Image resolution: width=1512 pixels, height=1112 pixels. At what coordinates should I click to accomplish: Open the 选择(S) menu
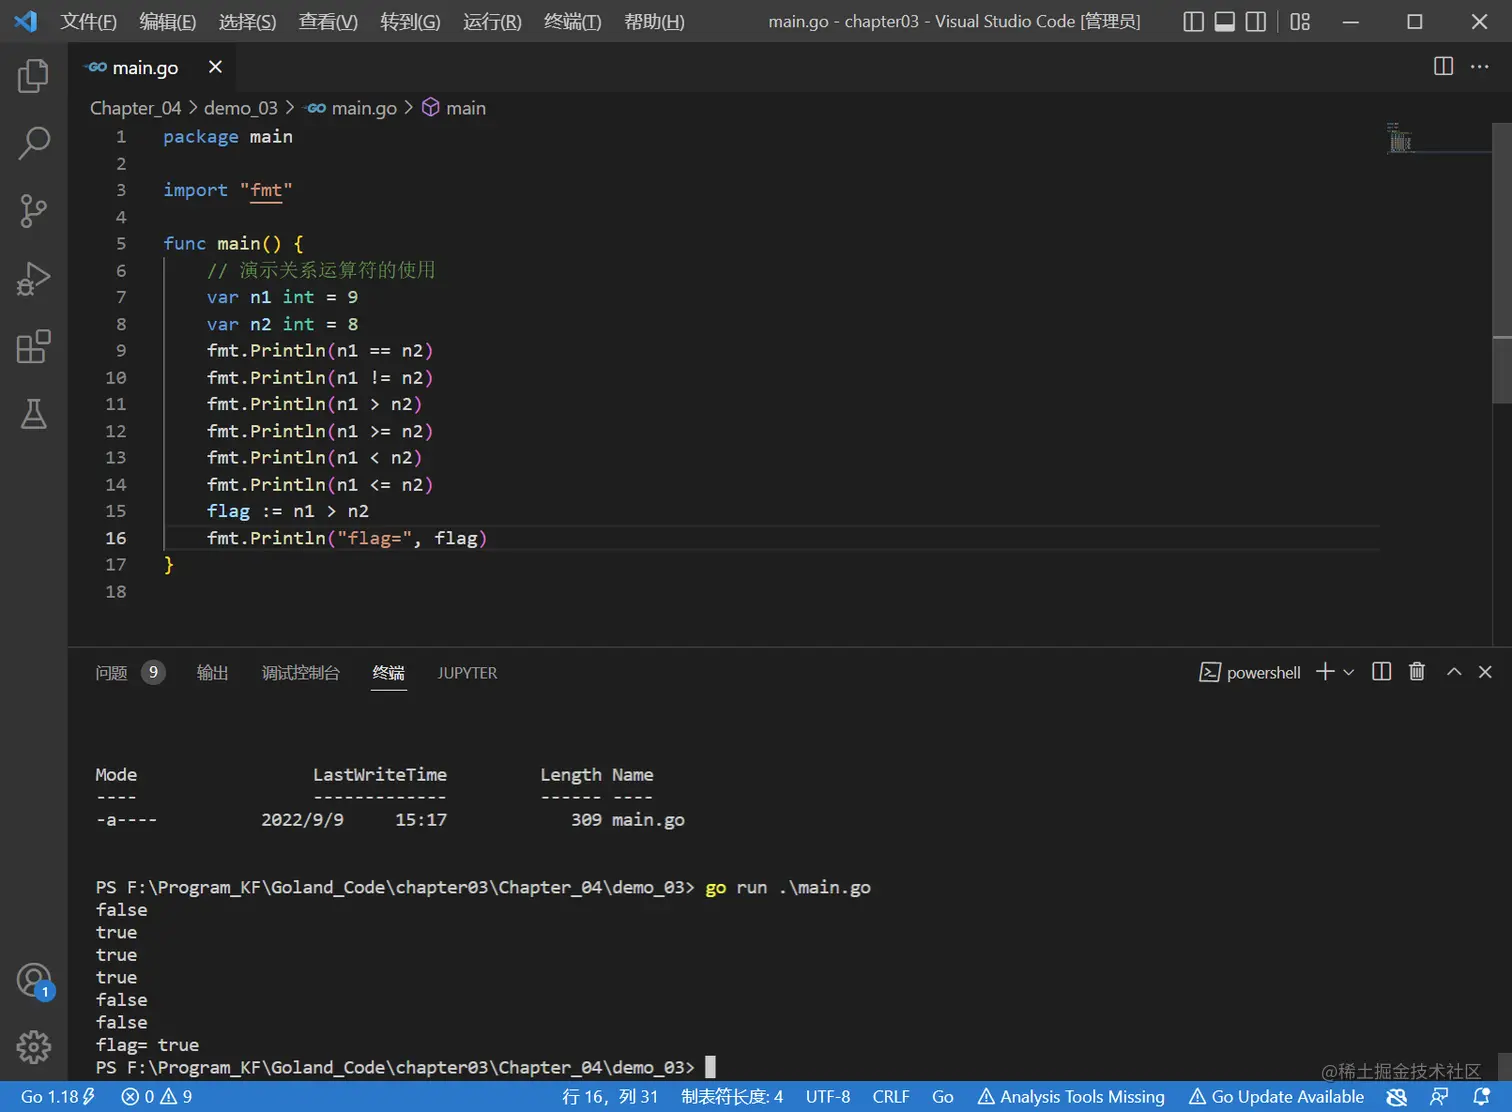[247, 21]
